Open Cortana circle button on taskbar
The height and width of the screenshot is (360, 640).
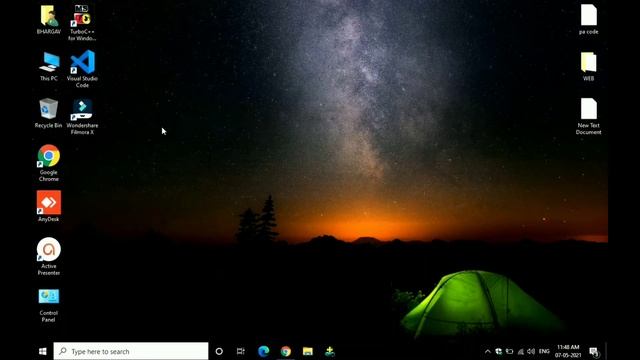(x=219, y=351)
